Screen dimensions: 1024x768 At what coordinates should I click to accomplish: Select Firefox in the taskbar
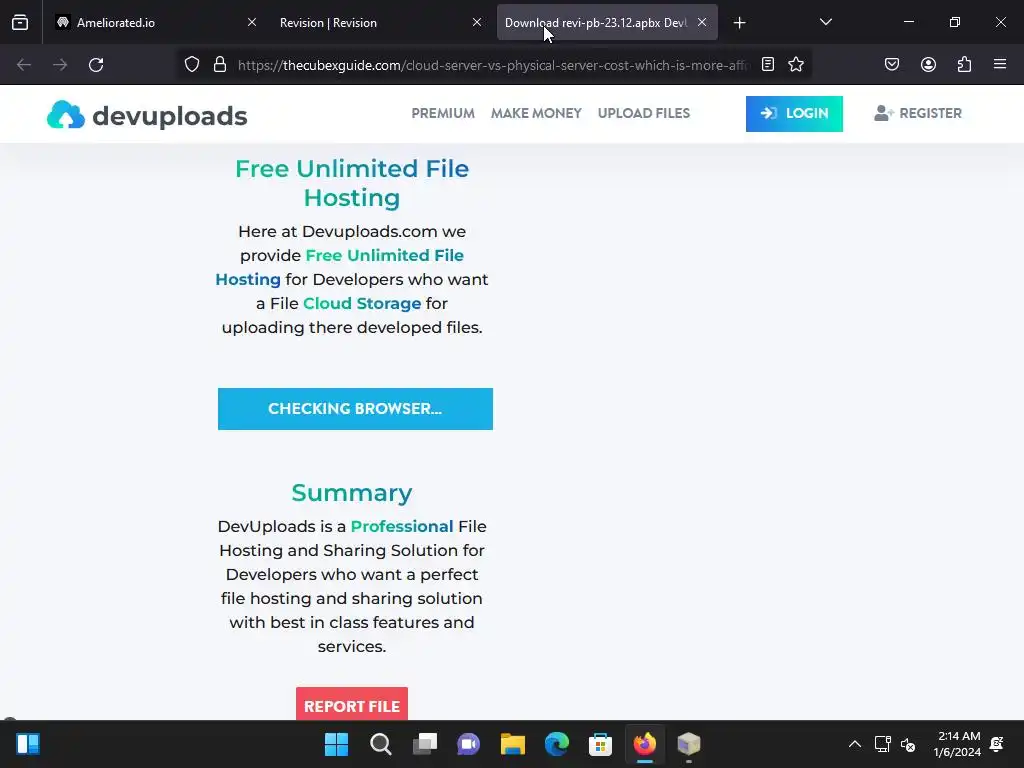[x=645, y=744]
